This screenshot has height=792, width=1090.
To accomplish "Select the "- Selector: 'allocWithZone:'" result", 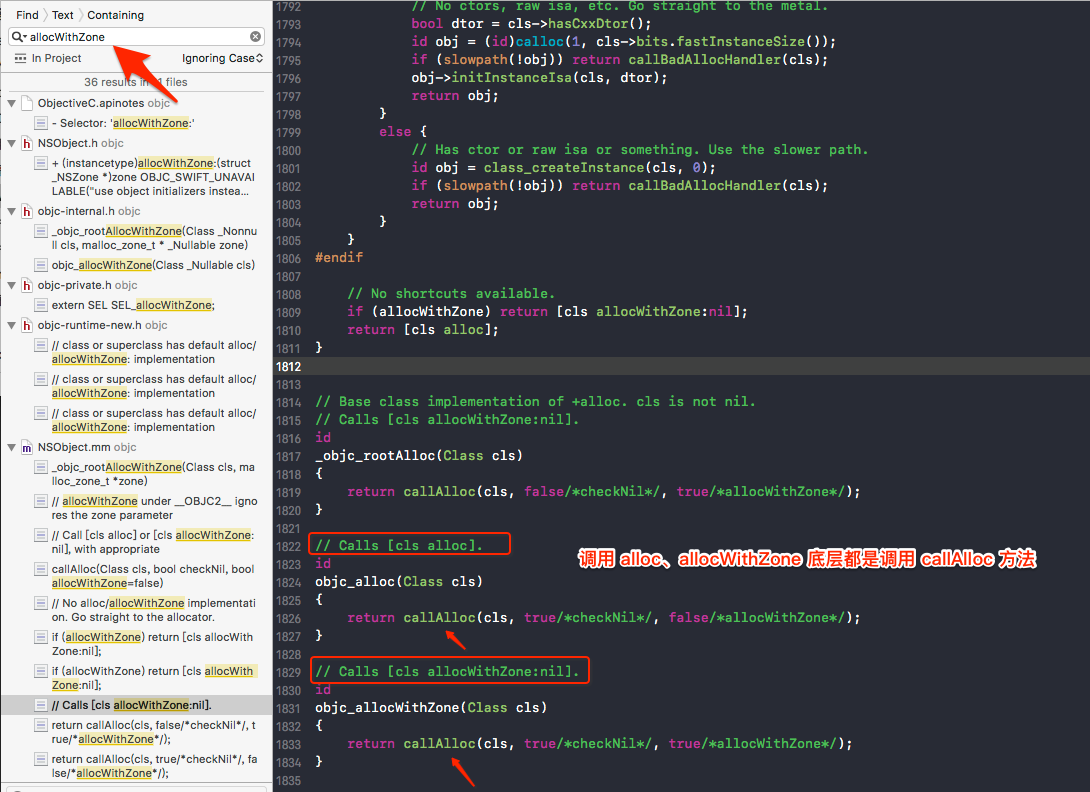I will coord(123,123).
